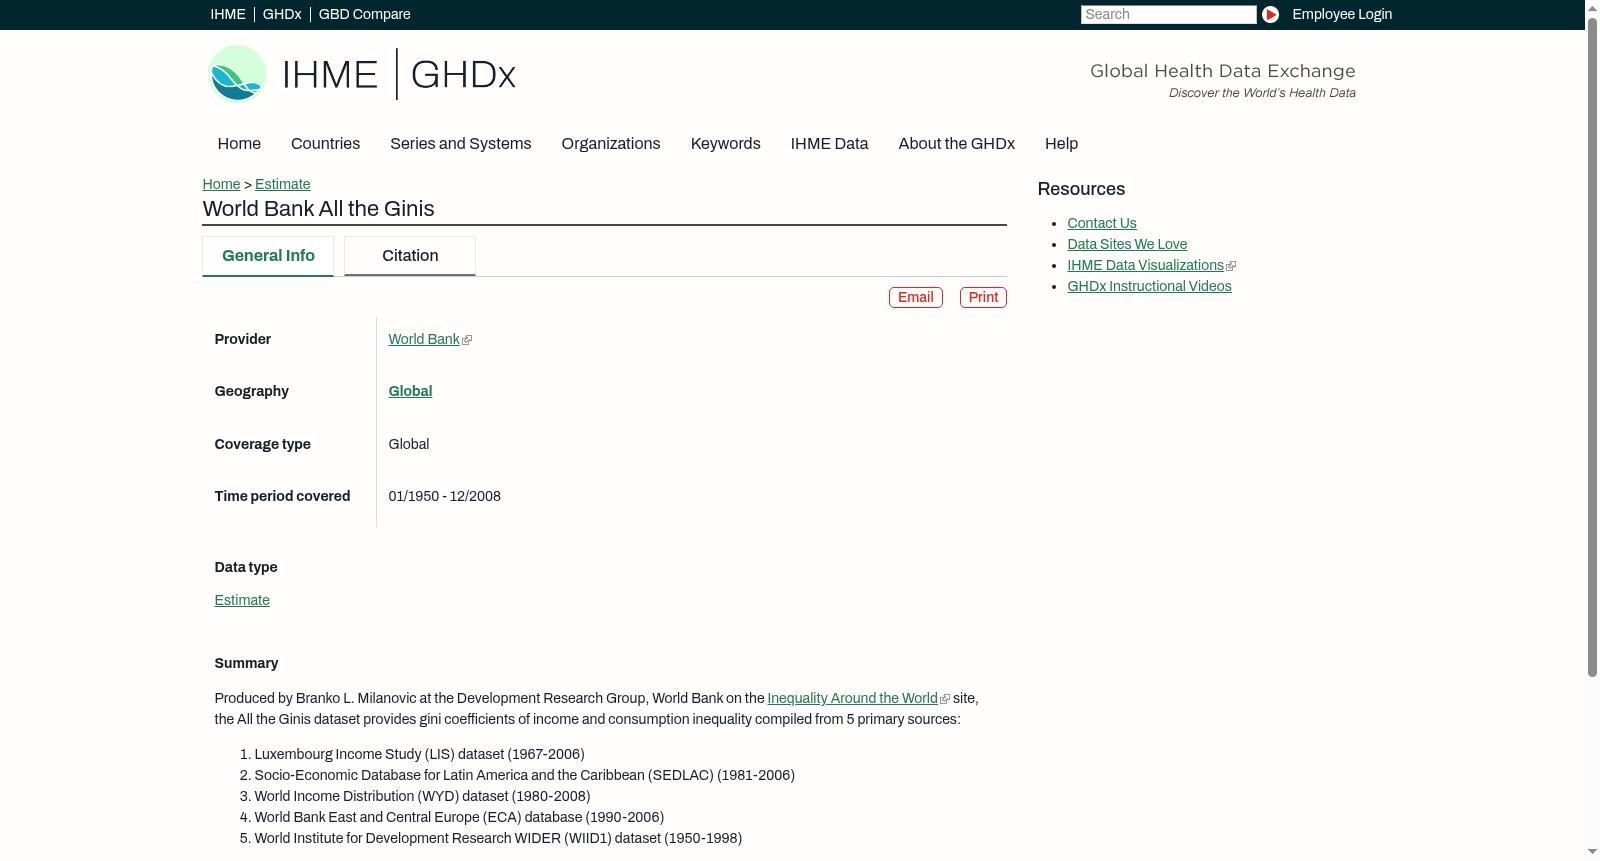1600x861 pixels.
Task: Open GBD Compare in the top bar
Action: [x=365, y=14]
